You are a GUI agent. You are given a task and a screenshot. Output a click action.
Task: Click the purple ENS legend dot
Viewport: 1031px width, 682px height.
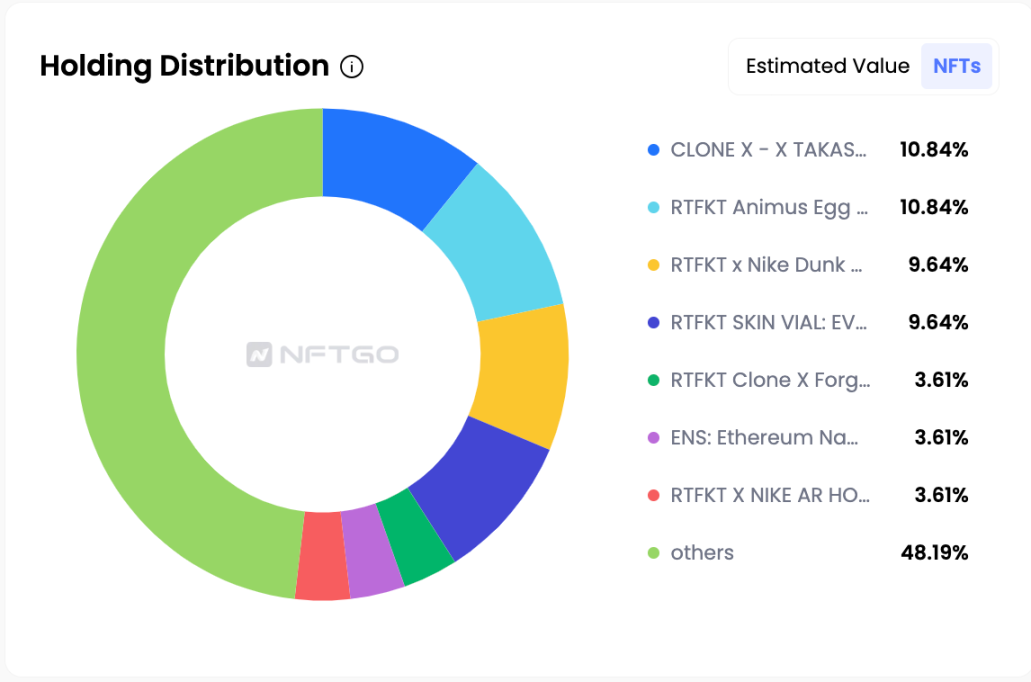pyautogui.click(x=654, y=438)
